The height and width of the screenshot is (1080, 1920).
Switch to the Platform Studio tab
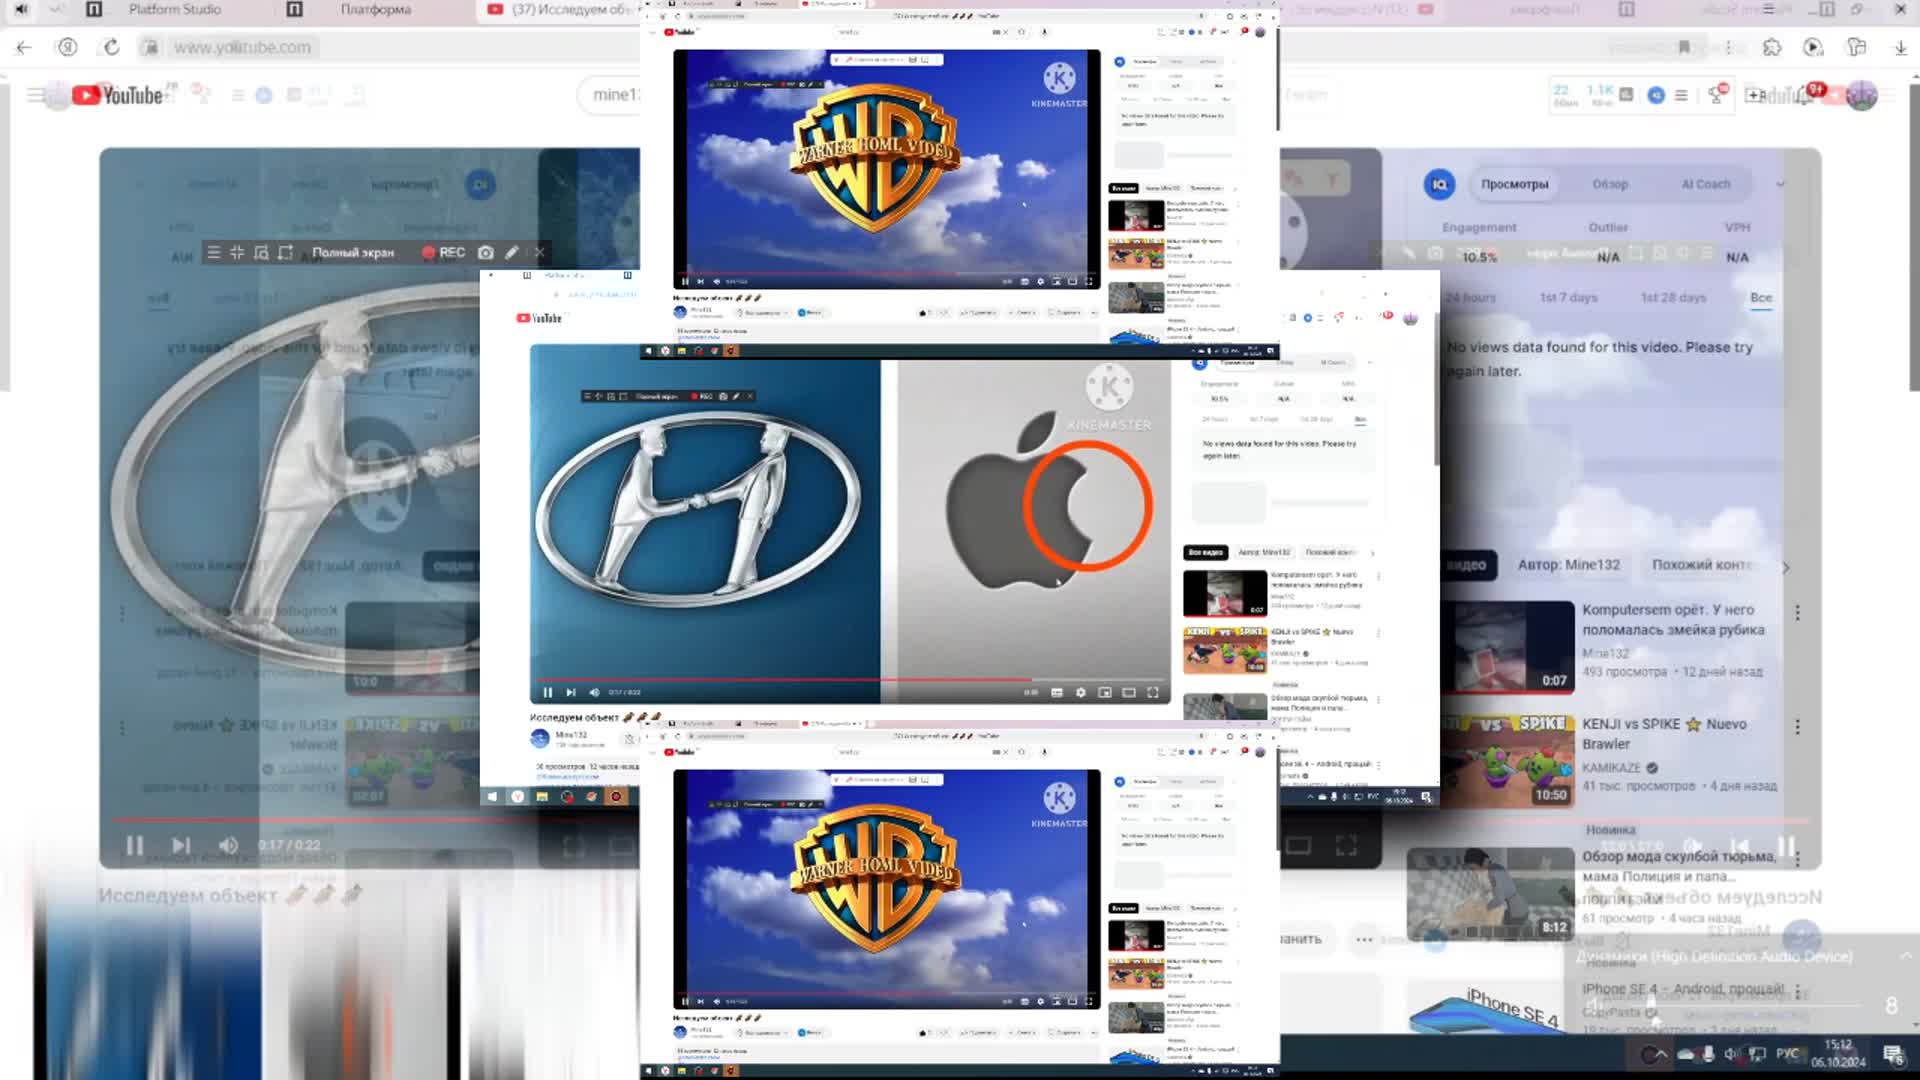(x=175, y=9)
